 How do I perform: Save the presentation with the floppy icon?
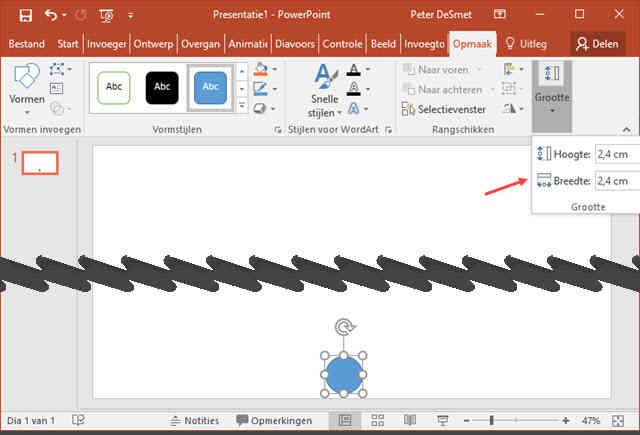click(x=25, y=16)
